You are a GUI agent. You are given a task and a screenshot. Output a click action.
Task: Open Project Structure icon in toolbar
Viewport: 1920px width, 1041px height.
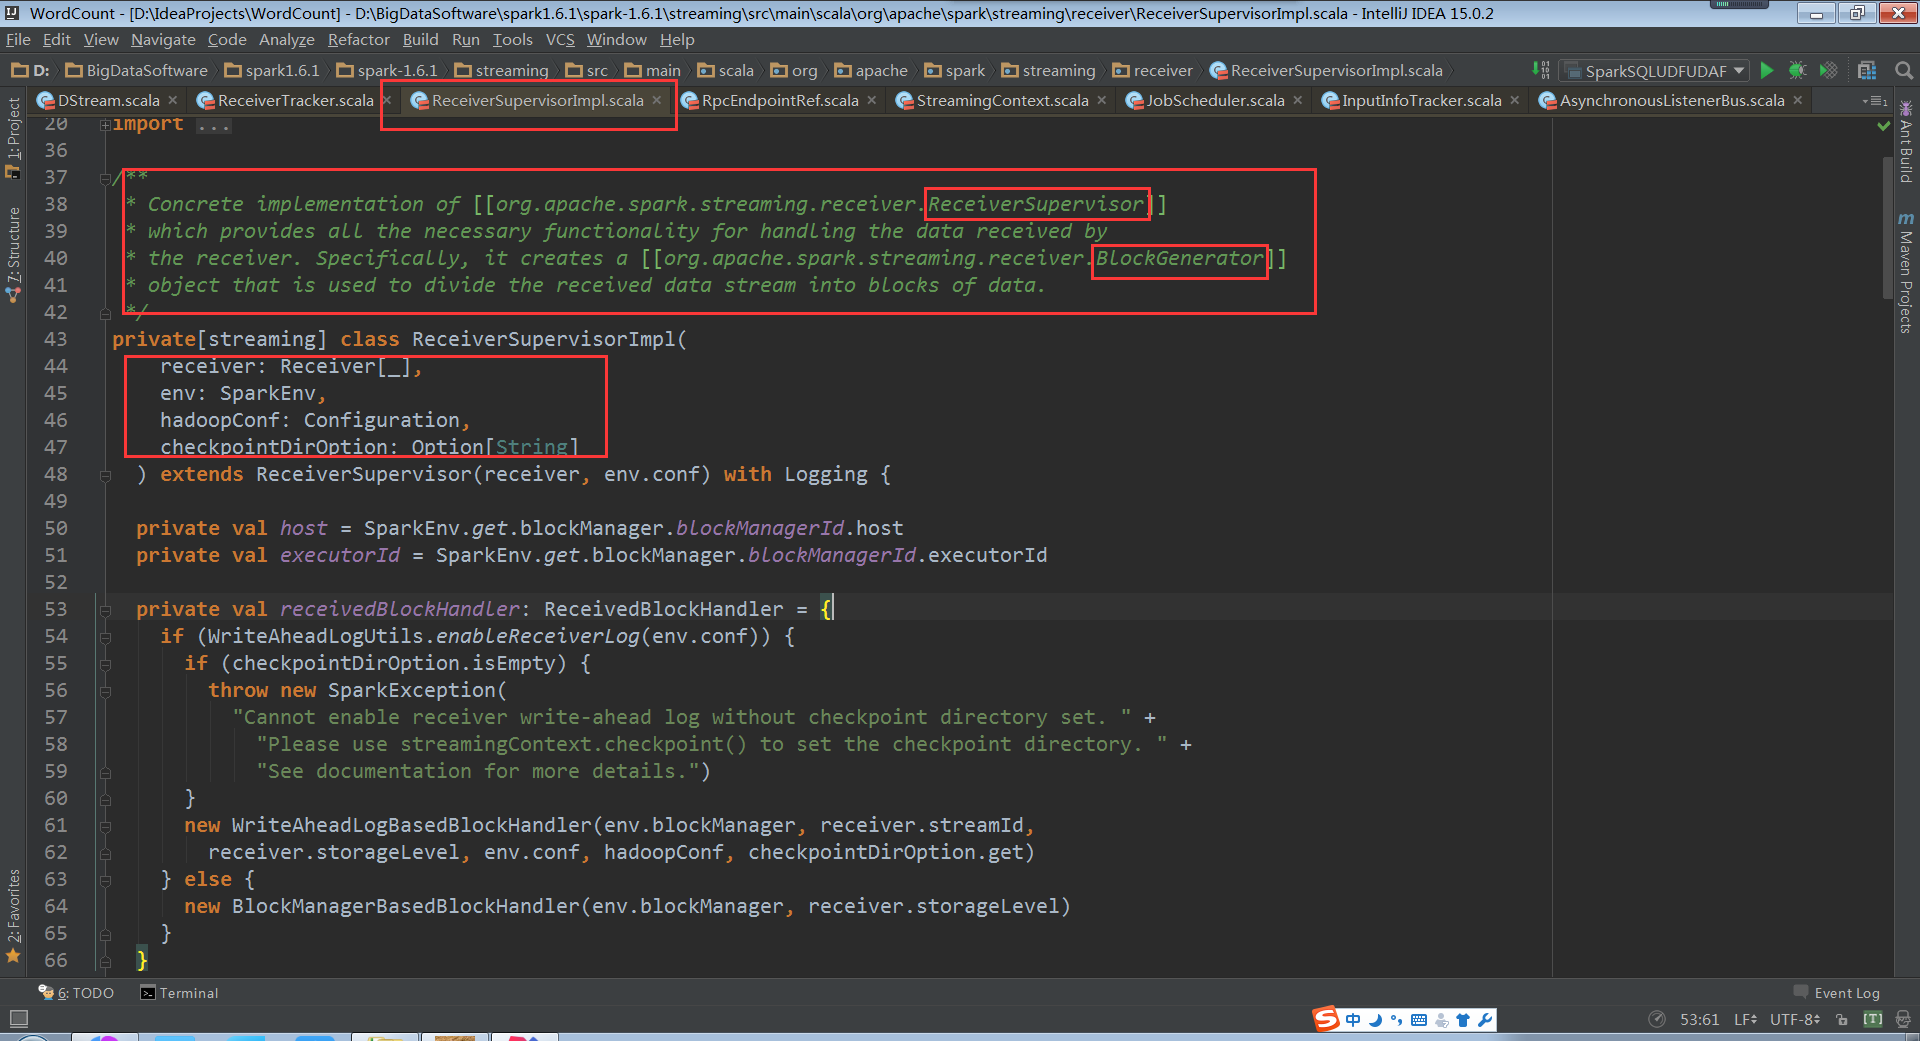1867,70
